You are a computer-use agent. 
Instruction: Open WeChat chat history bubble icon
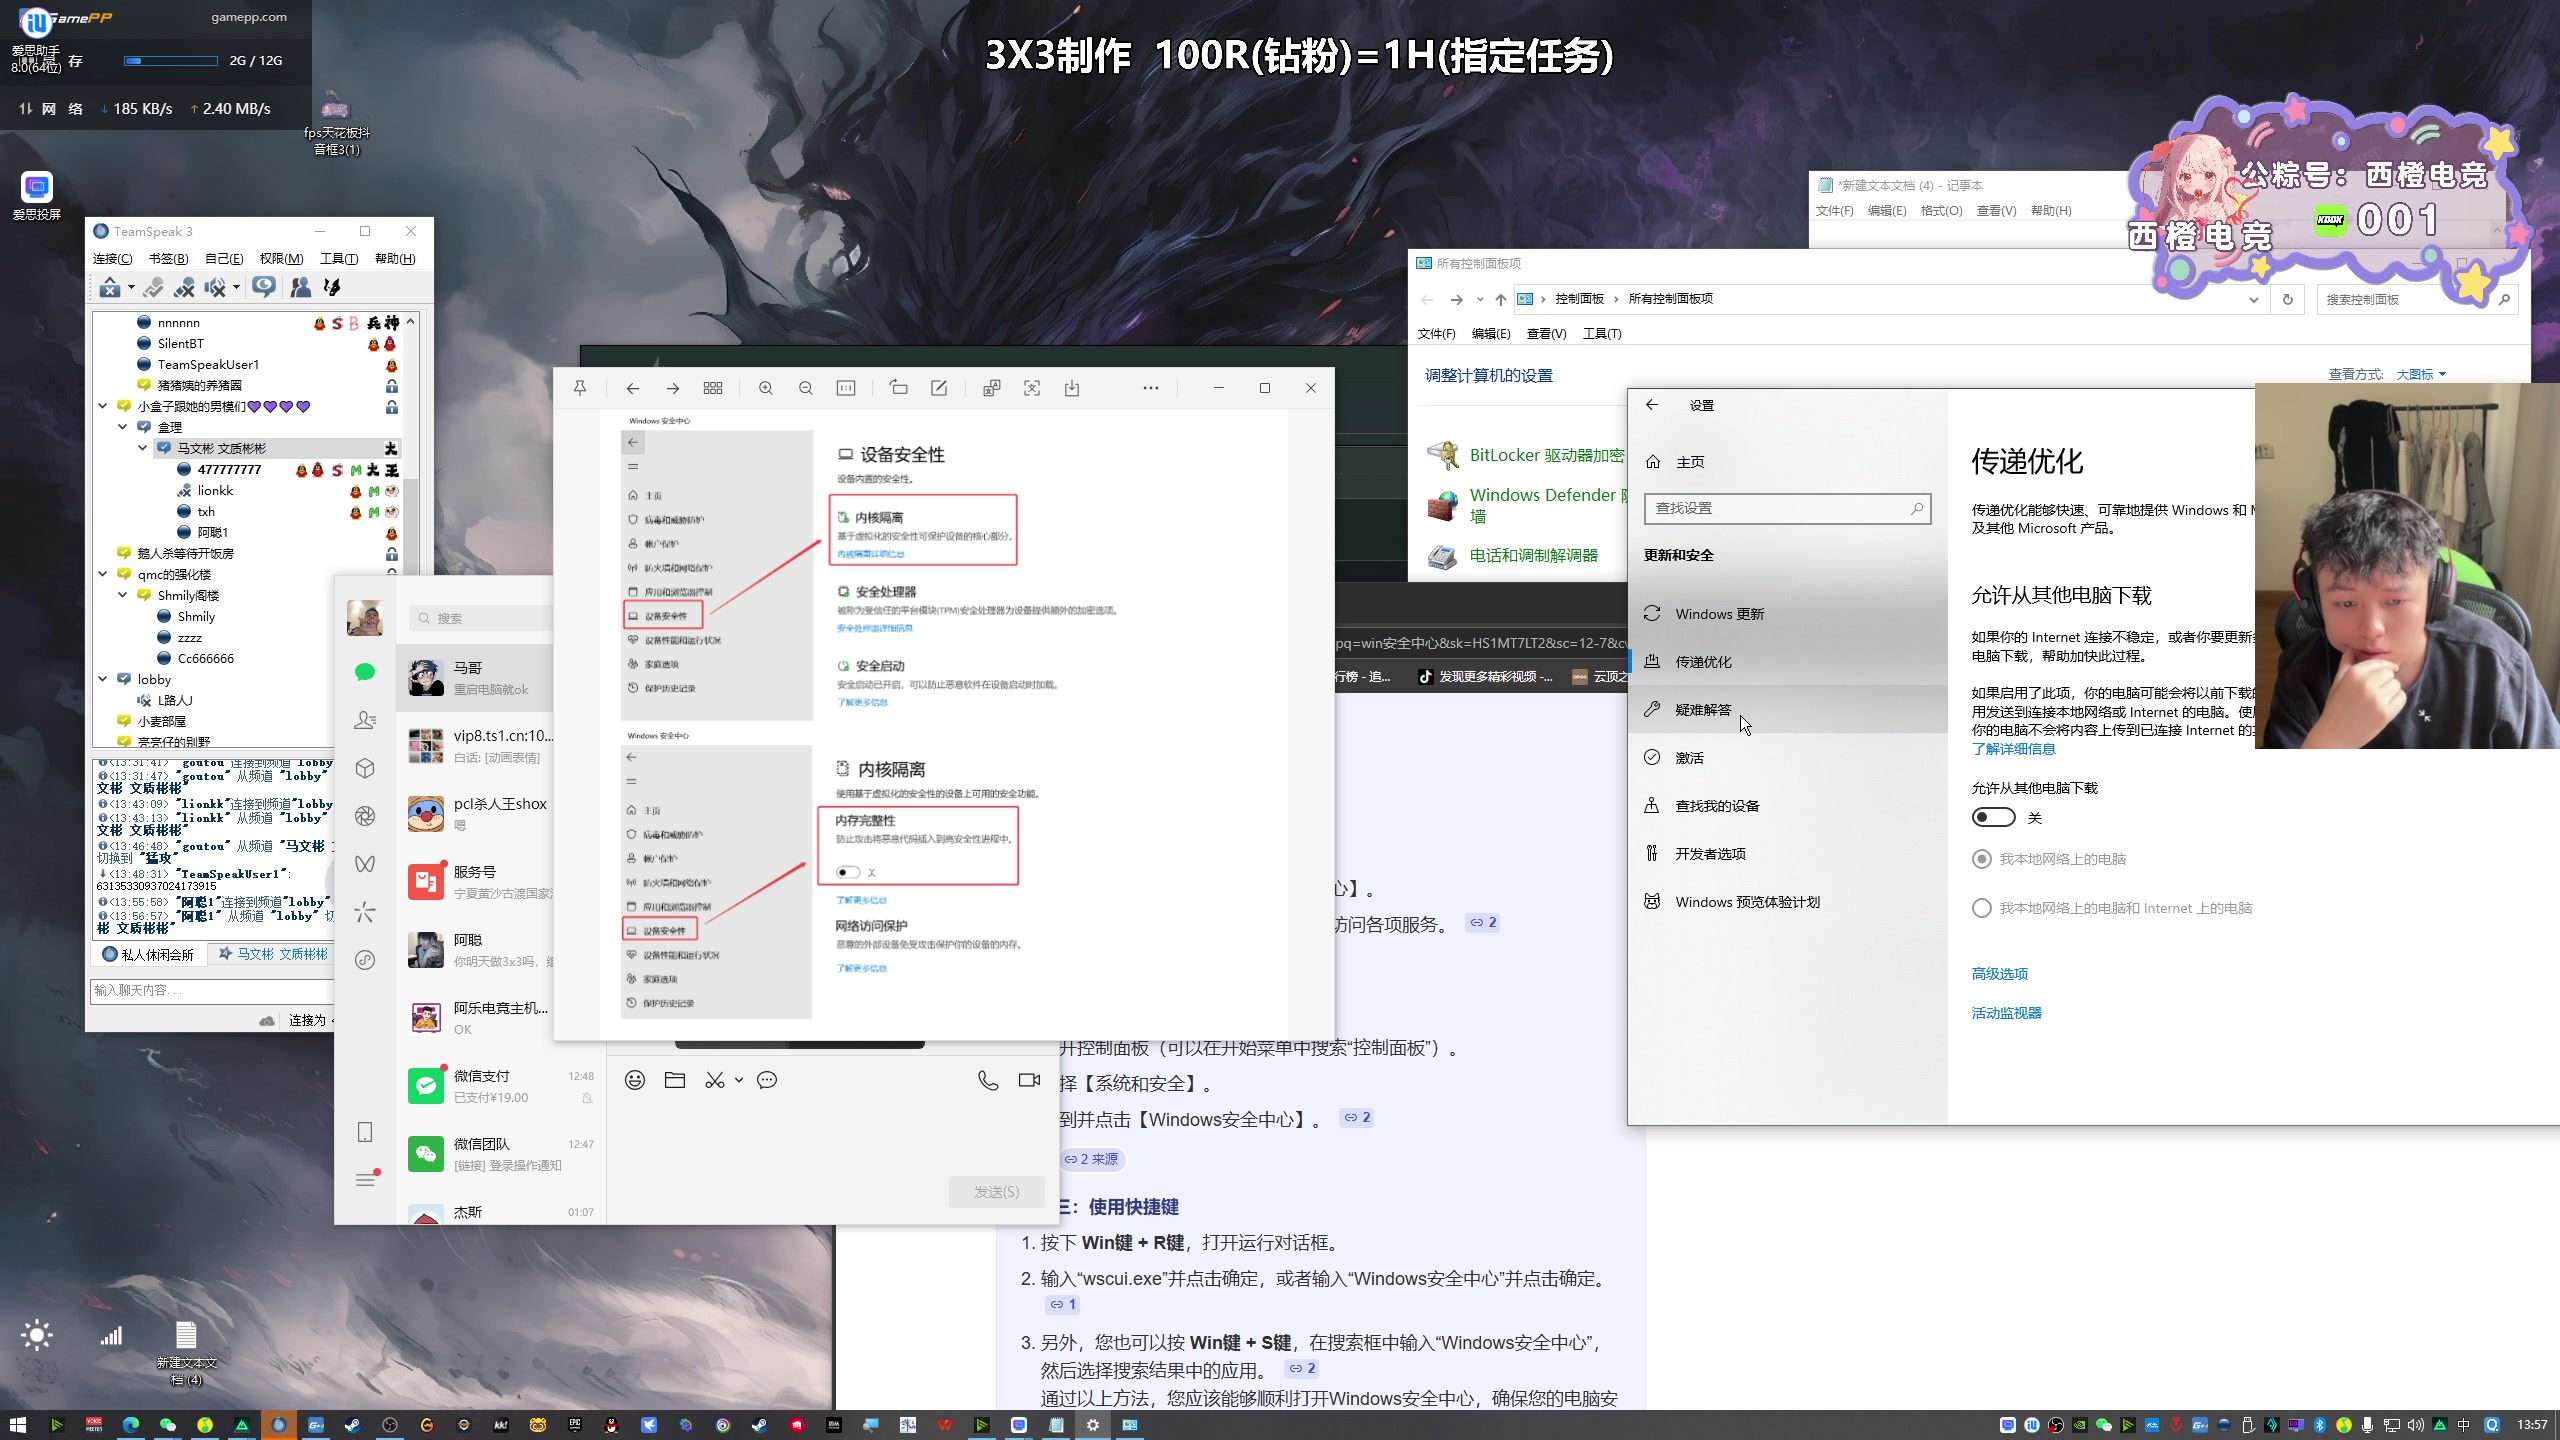767,1080
